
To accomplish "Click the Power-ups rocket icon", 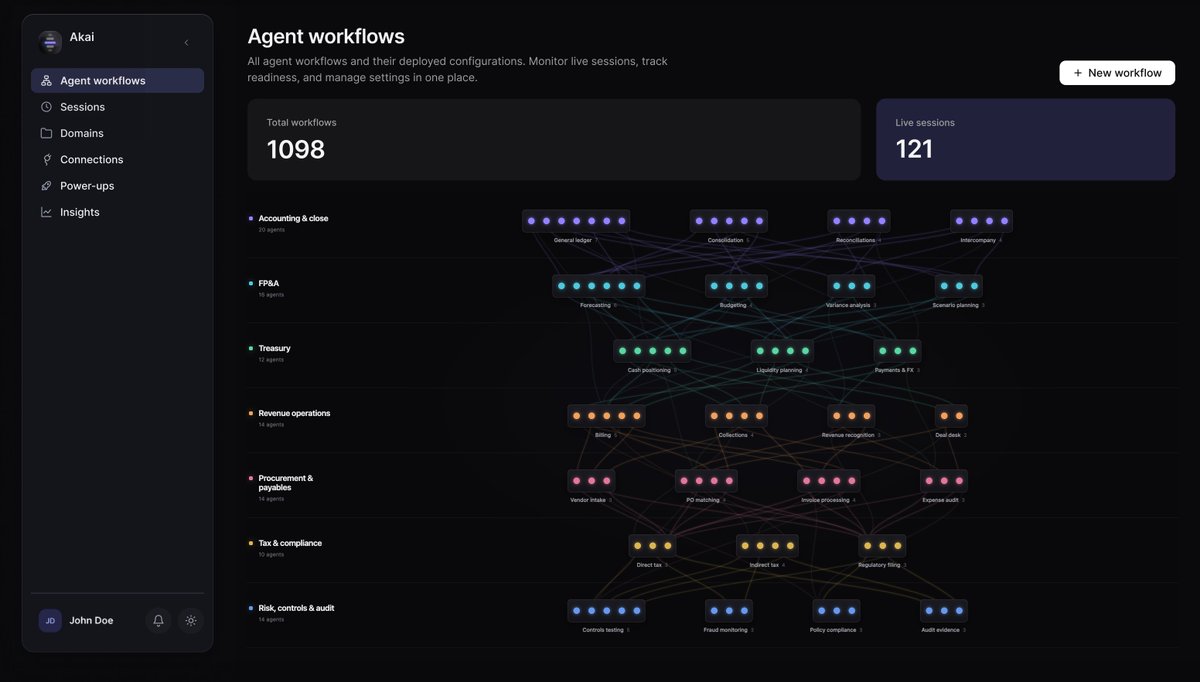I will coord(46,186).
